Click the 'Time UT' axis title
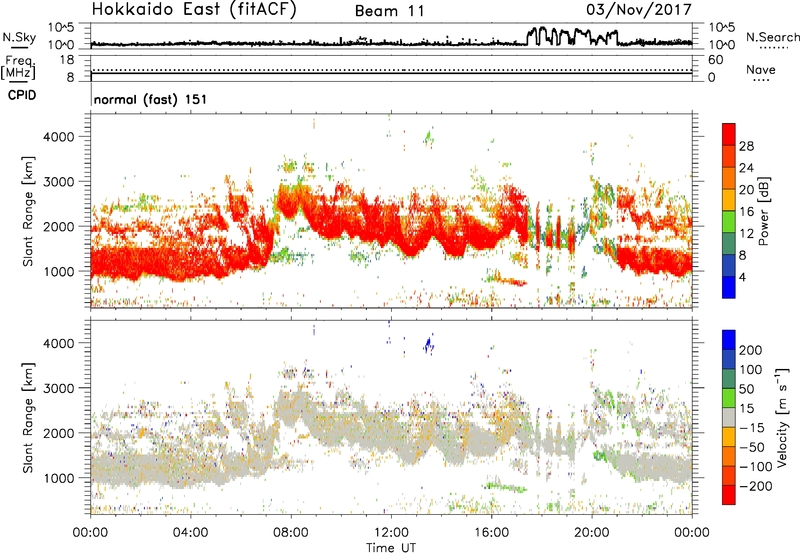Viewport: 800px width, 554px height. (x=391, y=547)
